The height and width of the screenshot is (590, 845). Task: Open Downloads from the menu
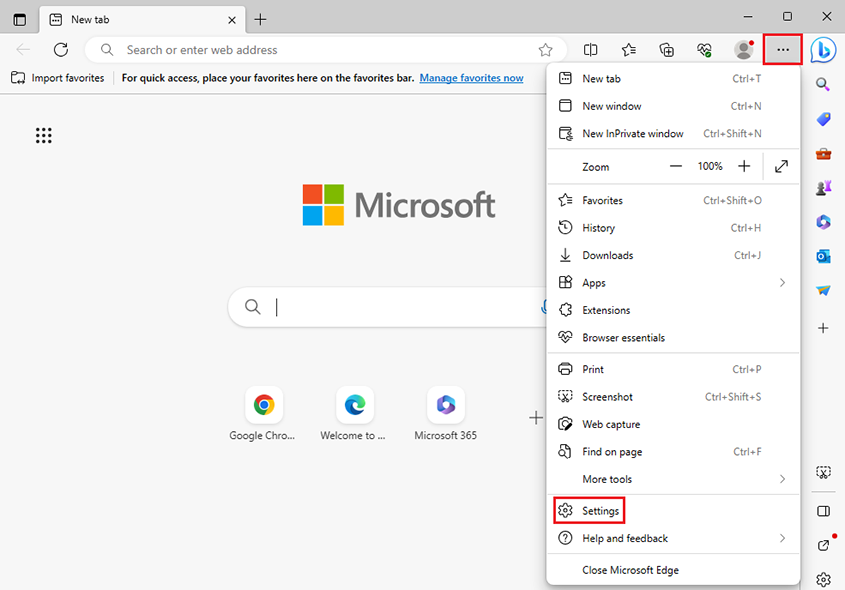click(673, 255)
